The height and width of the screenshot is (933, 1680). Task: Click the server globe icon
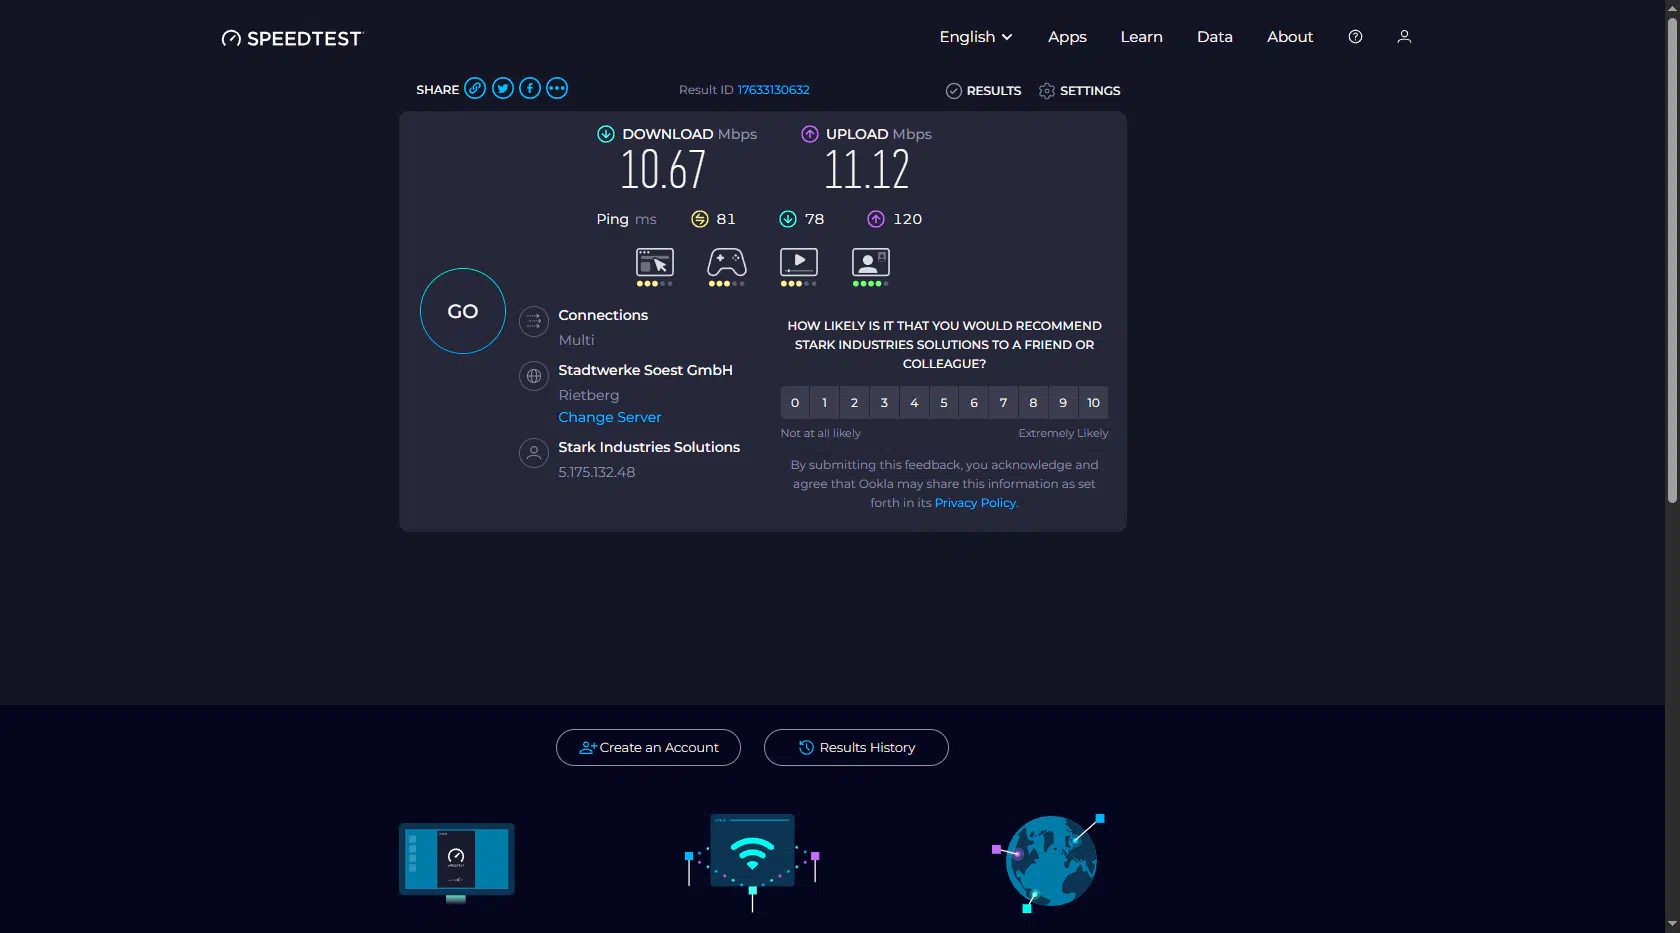(x=534, y=376)
